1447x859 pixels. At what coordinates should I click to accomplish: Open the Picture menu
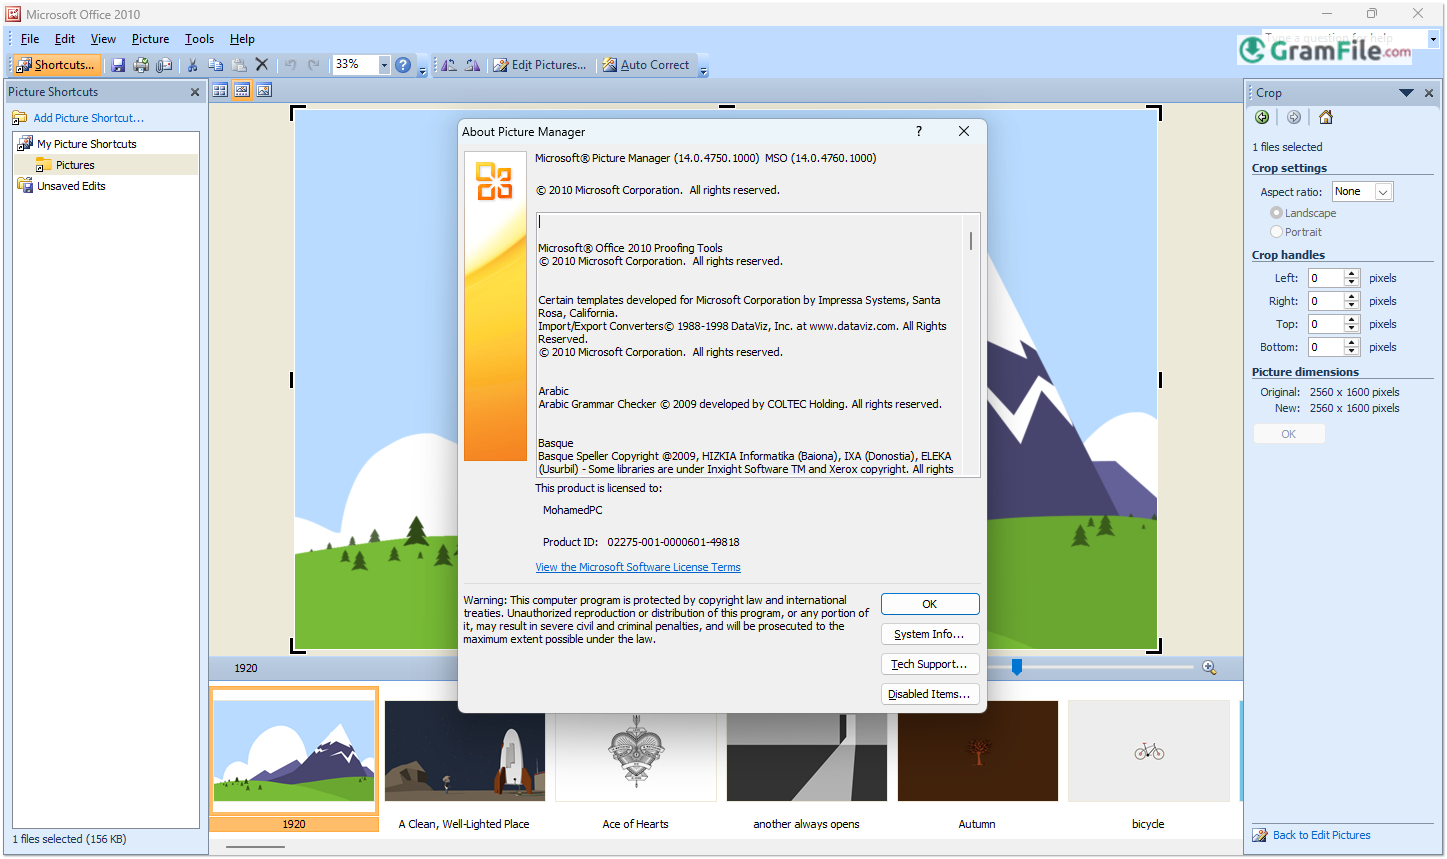pyautogui.click(x=150, y=39)
